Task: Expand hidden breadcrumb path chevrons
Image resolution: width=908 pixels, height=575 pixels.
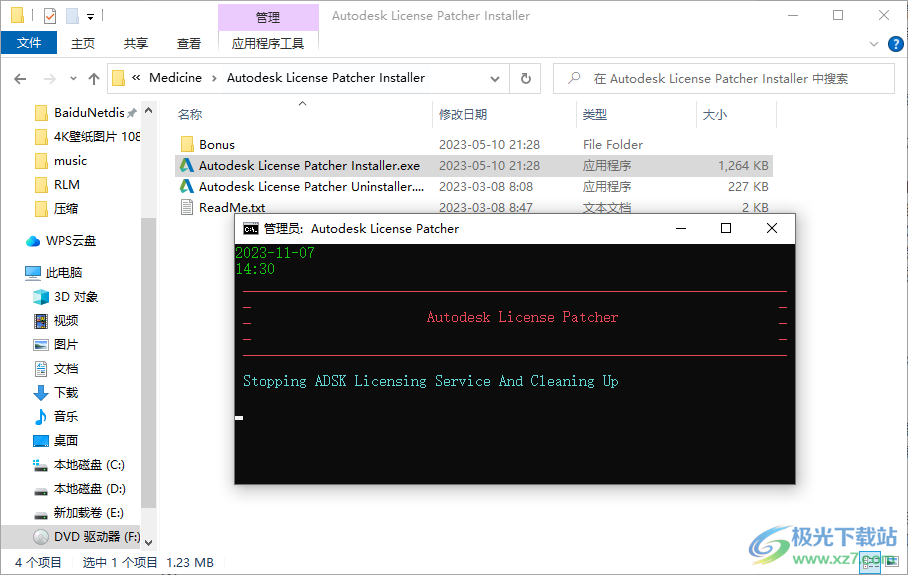Action: [x=136, y=78]
